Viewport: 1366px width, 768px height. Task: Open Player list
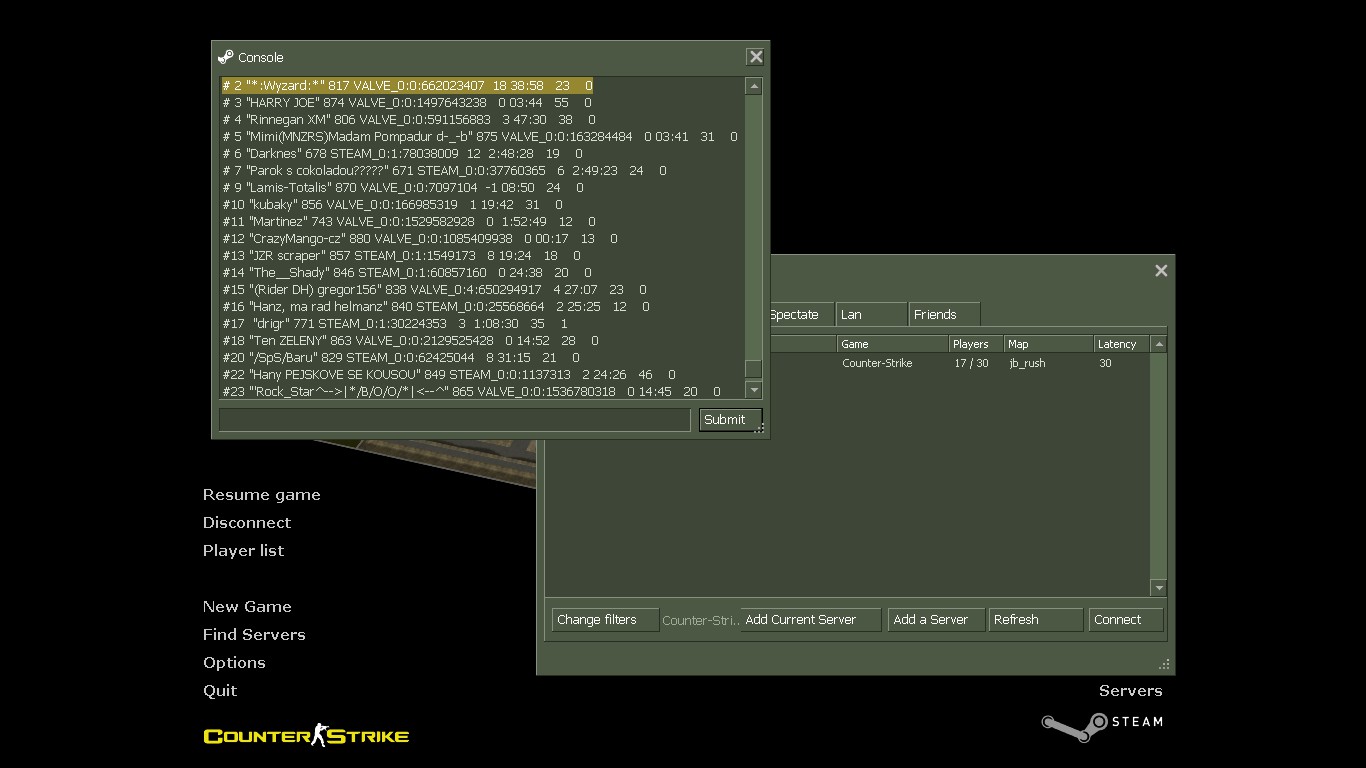pyautogui.click(x=243, y=551)
